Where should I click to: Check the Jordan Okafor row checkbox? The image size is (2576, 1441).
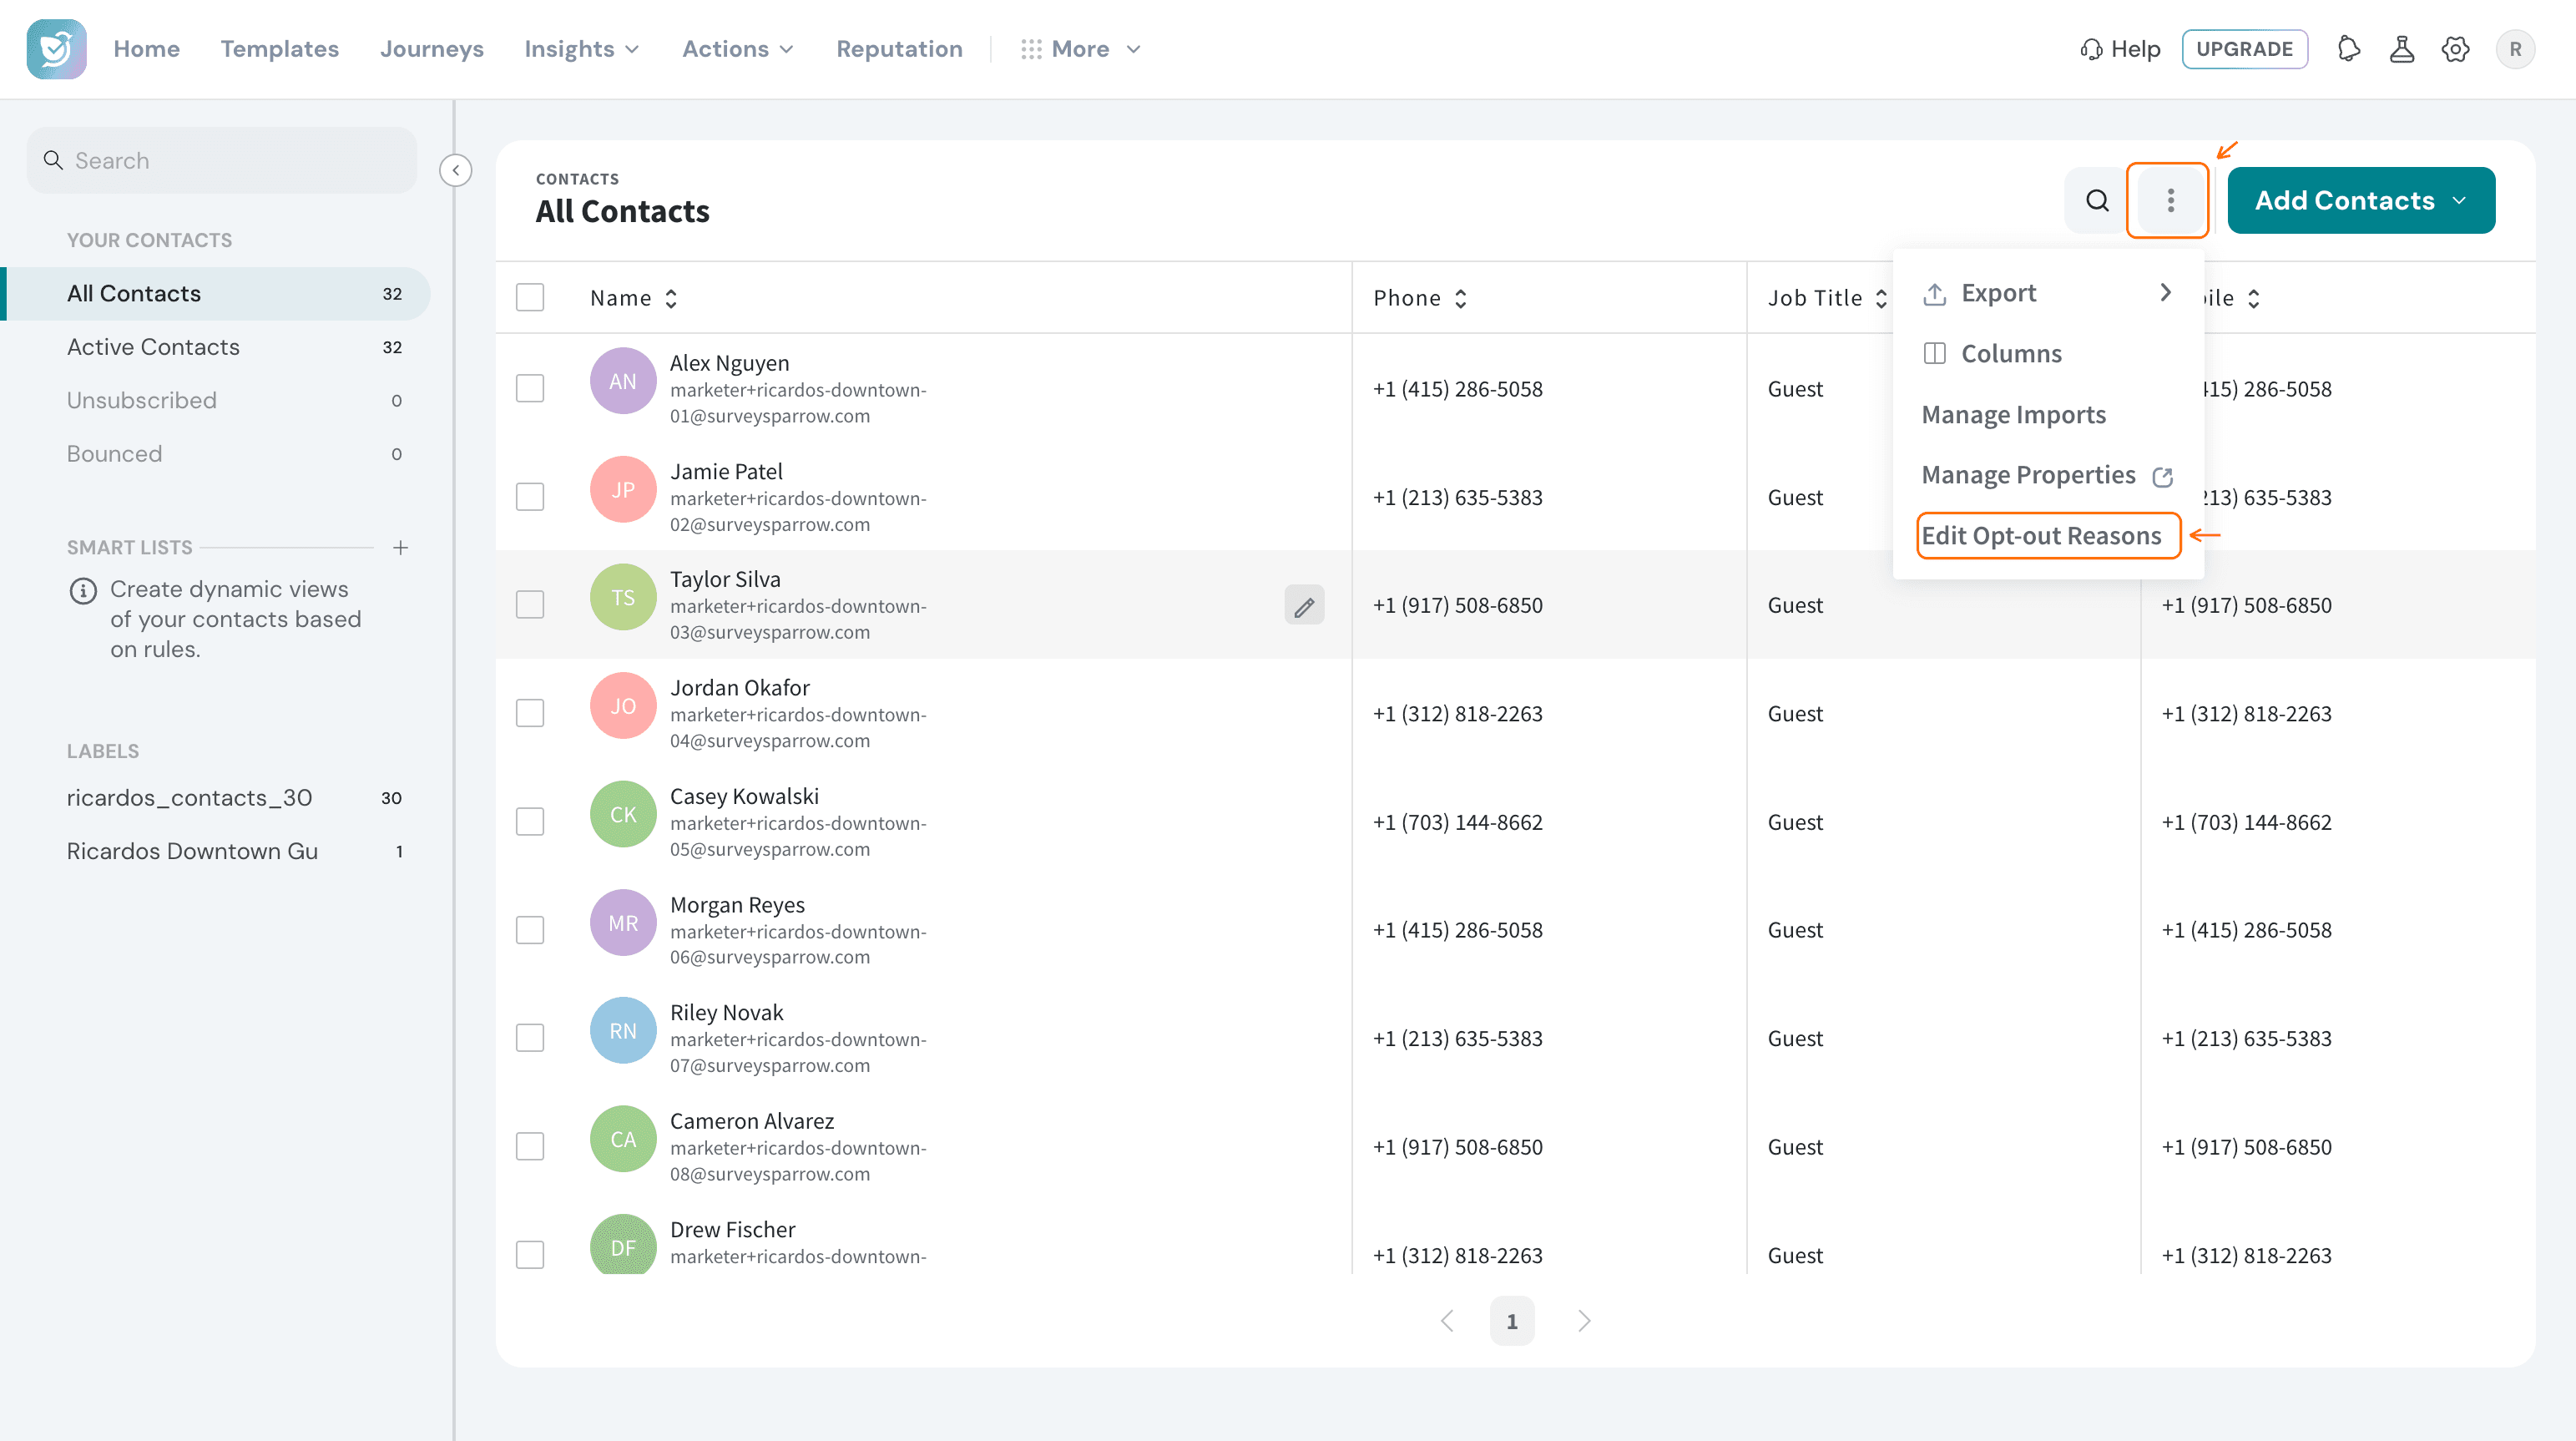pyautogui.click(x=530, y=713)
